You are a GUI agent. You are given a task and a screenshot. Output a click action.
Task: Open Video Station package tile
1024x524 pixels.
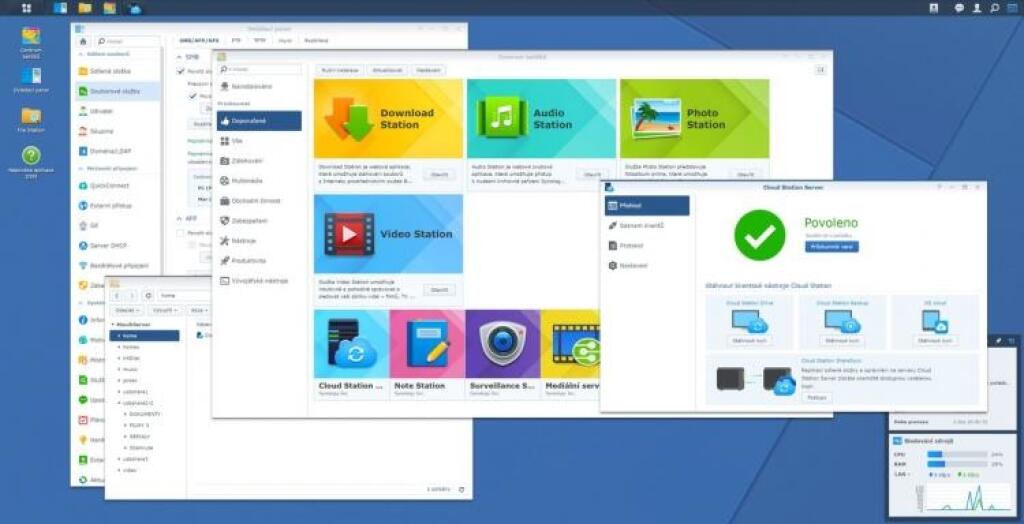[x=388, y=233]
